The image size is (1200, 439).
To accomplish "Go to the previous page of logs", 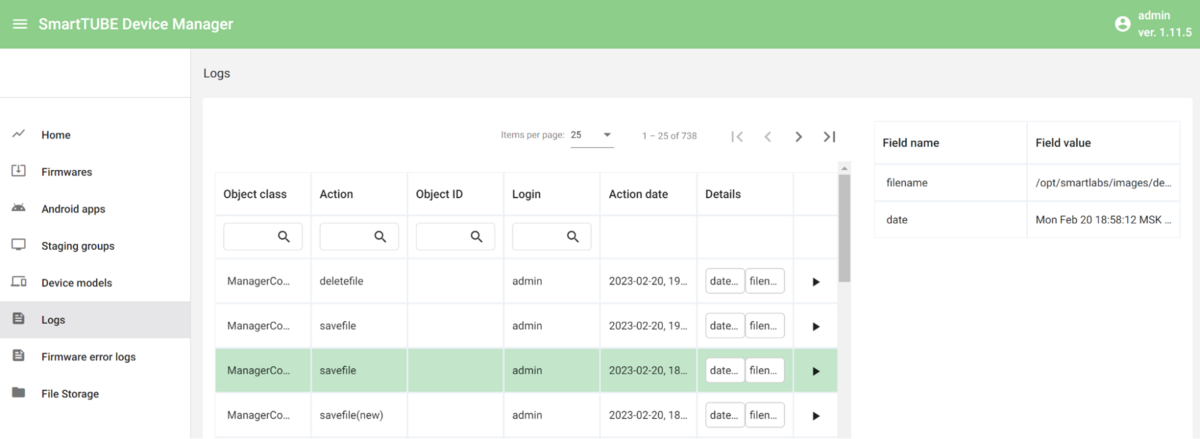I will coord(768,136).
